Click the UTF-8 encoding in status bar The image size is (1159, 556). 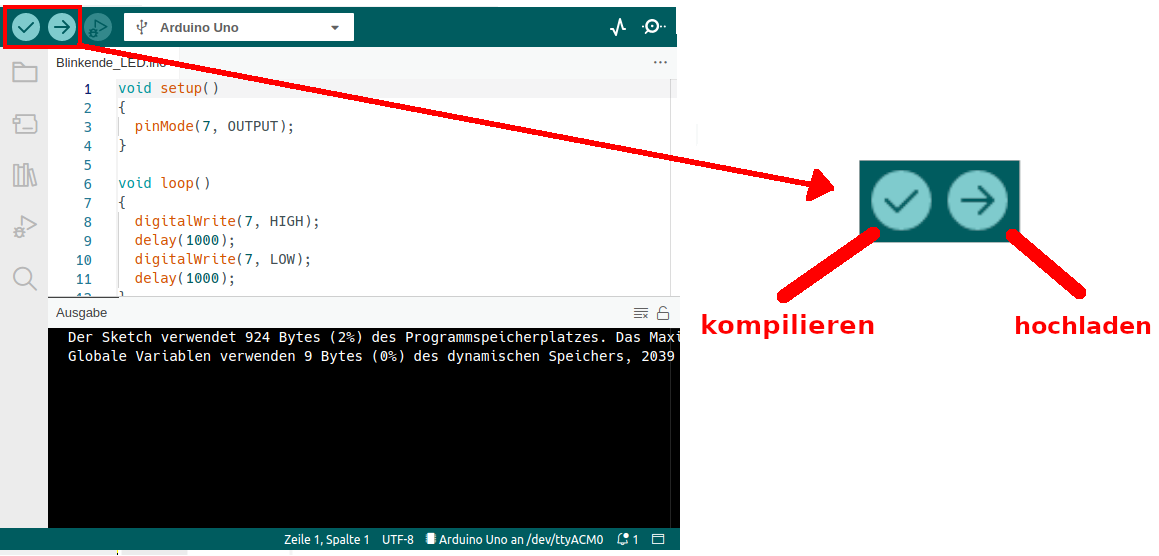(397, 540)
